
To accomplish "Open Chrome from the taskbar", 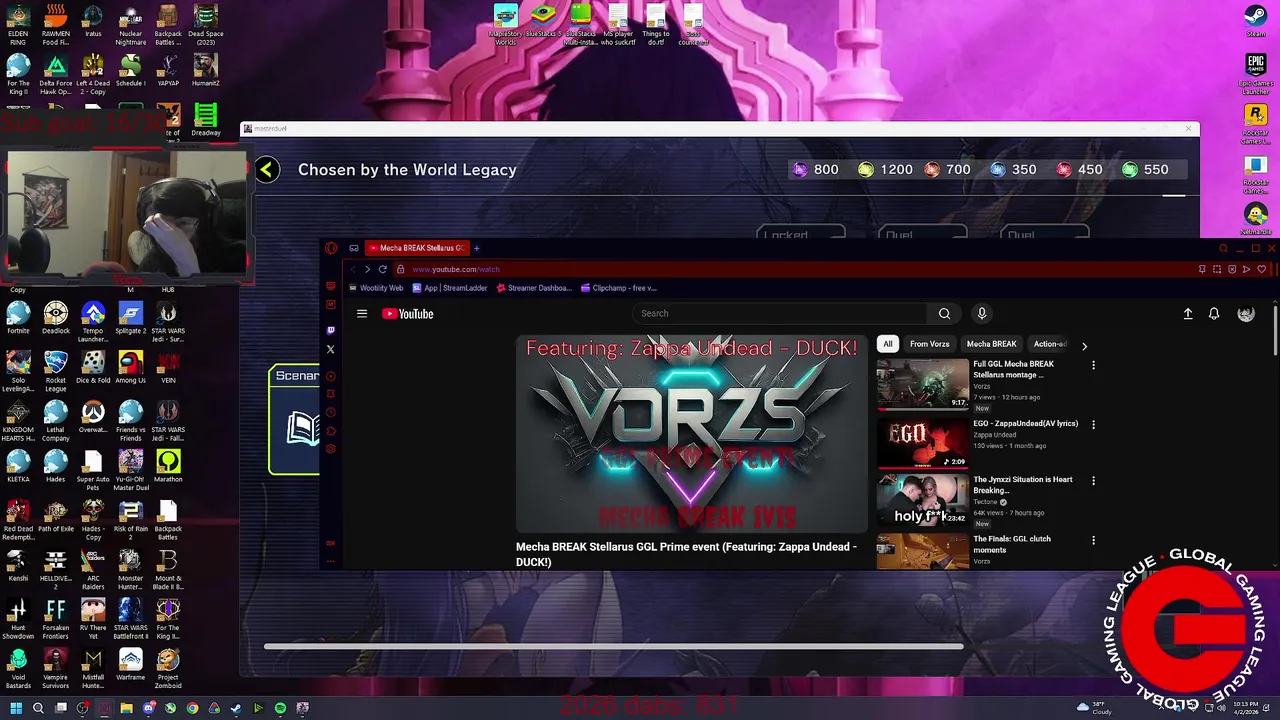I will pyautogui.click(x=192, y=708).
